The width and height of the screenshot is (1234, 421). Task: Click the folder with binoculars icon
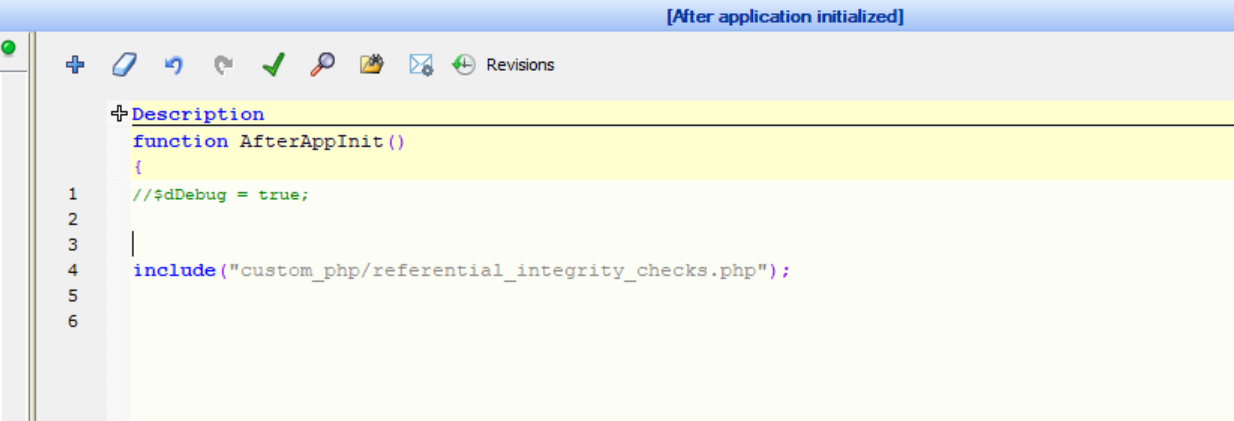[372, 65]
